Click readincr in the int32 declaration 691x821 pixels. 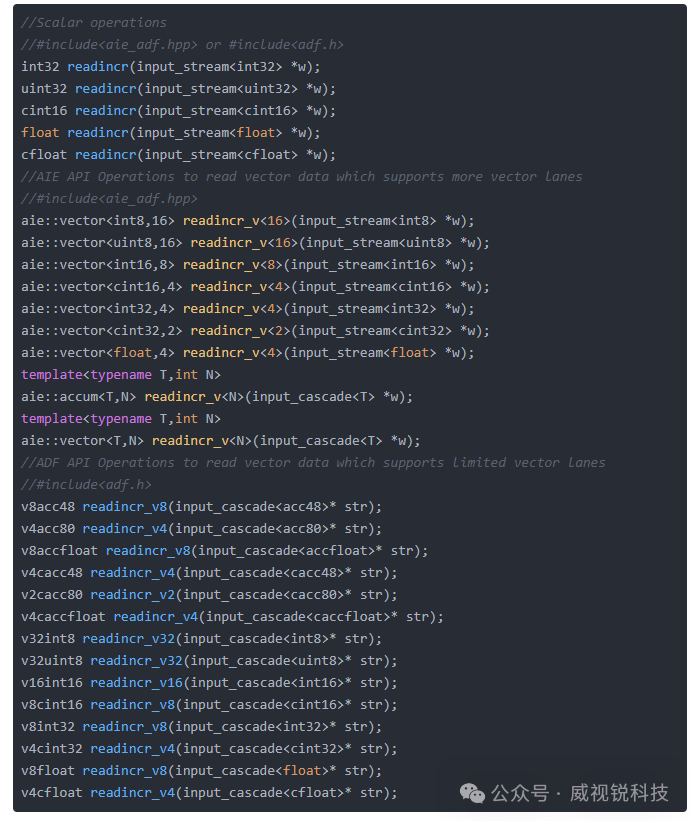coord(98,66)
